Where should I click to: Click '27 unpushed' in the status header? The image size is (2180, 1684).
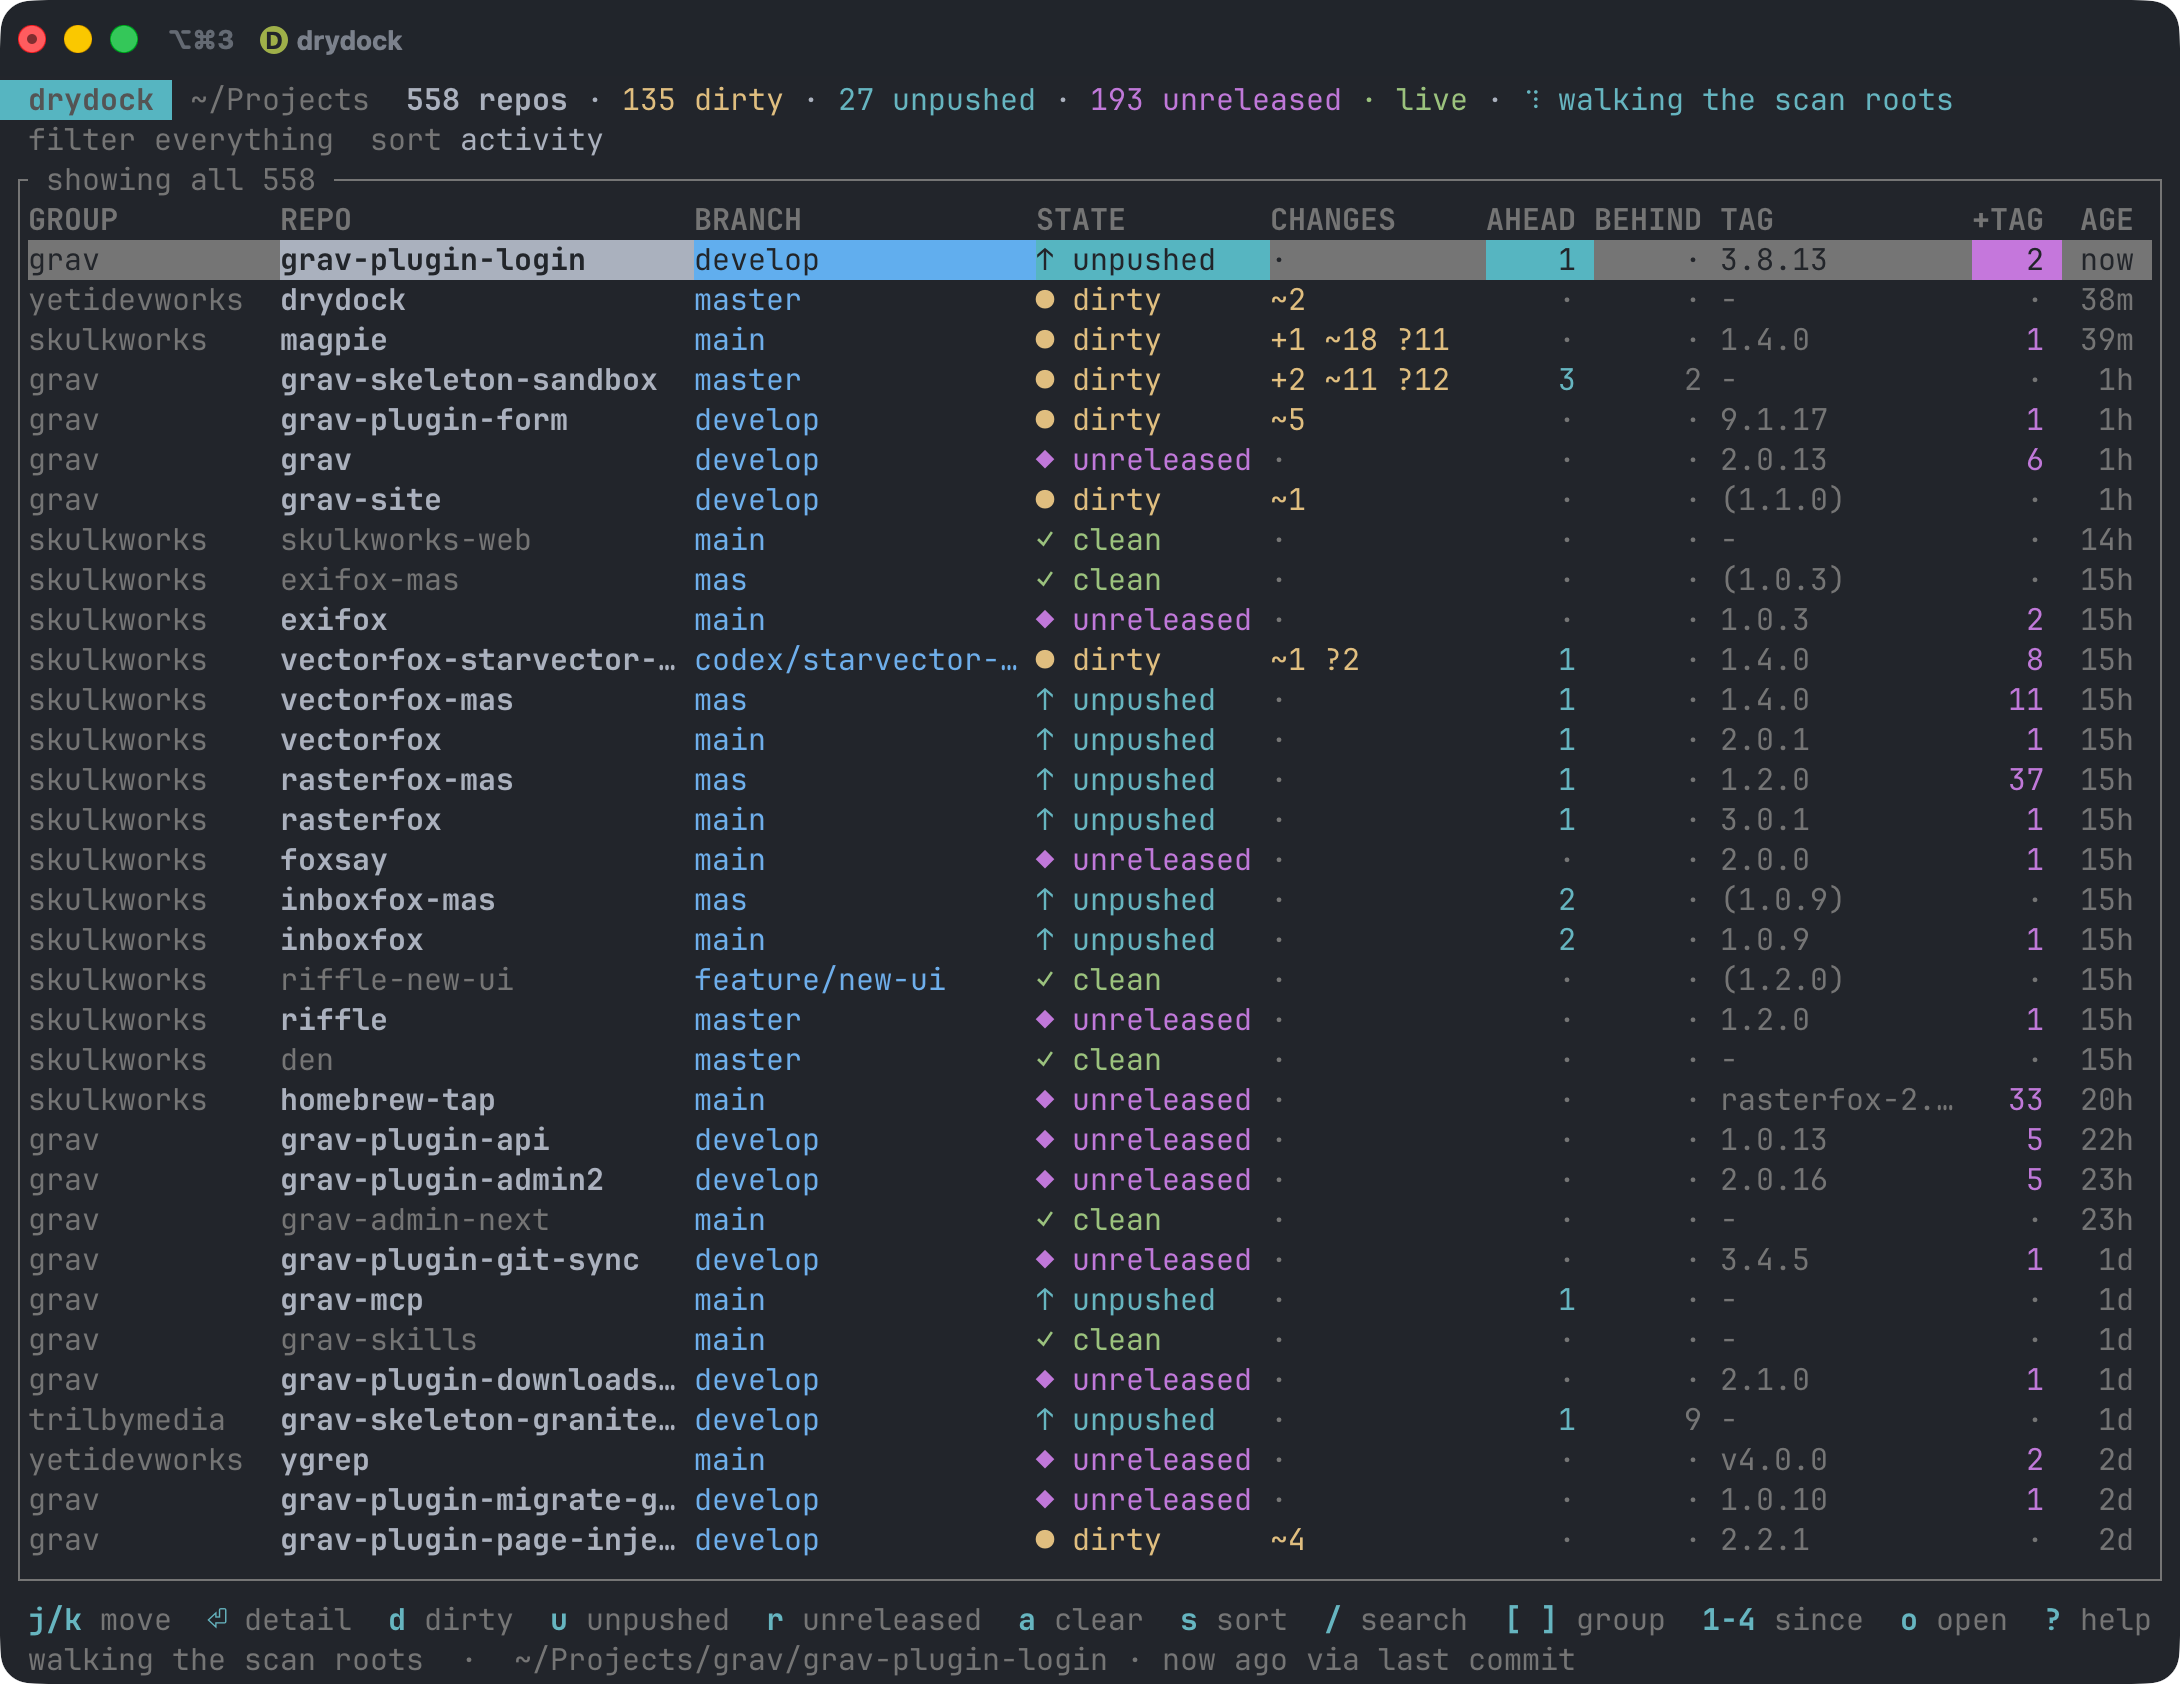(937, 100)
